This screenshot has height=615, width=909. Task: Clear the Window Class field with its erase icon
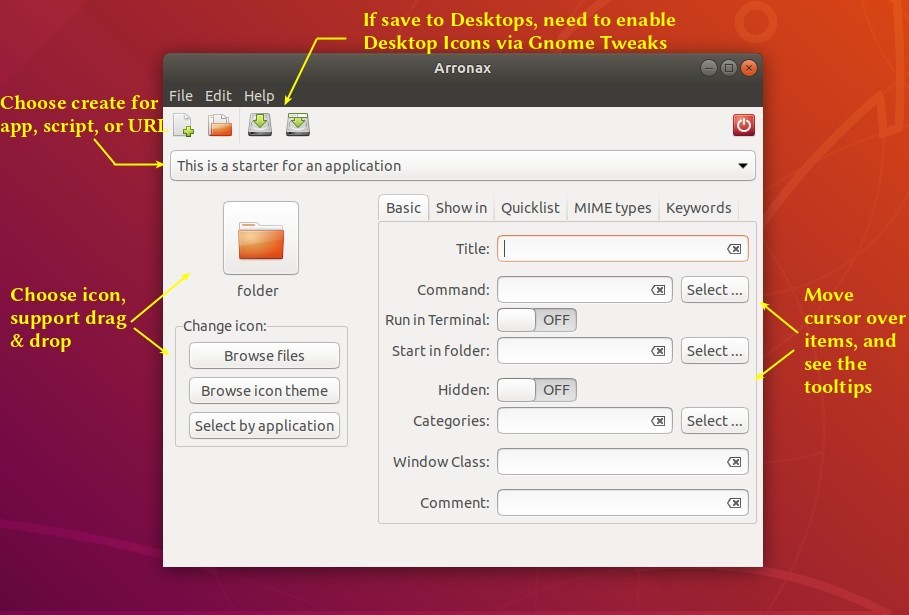pos(734,462)
